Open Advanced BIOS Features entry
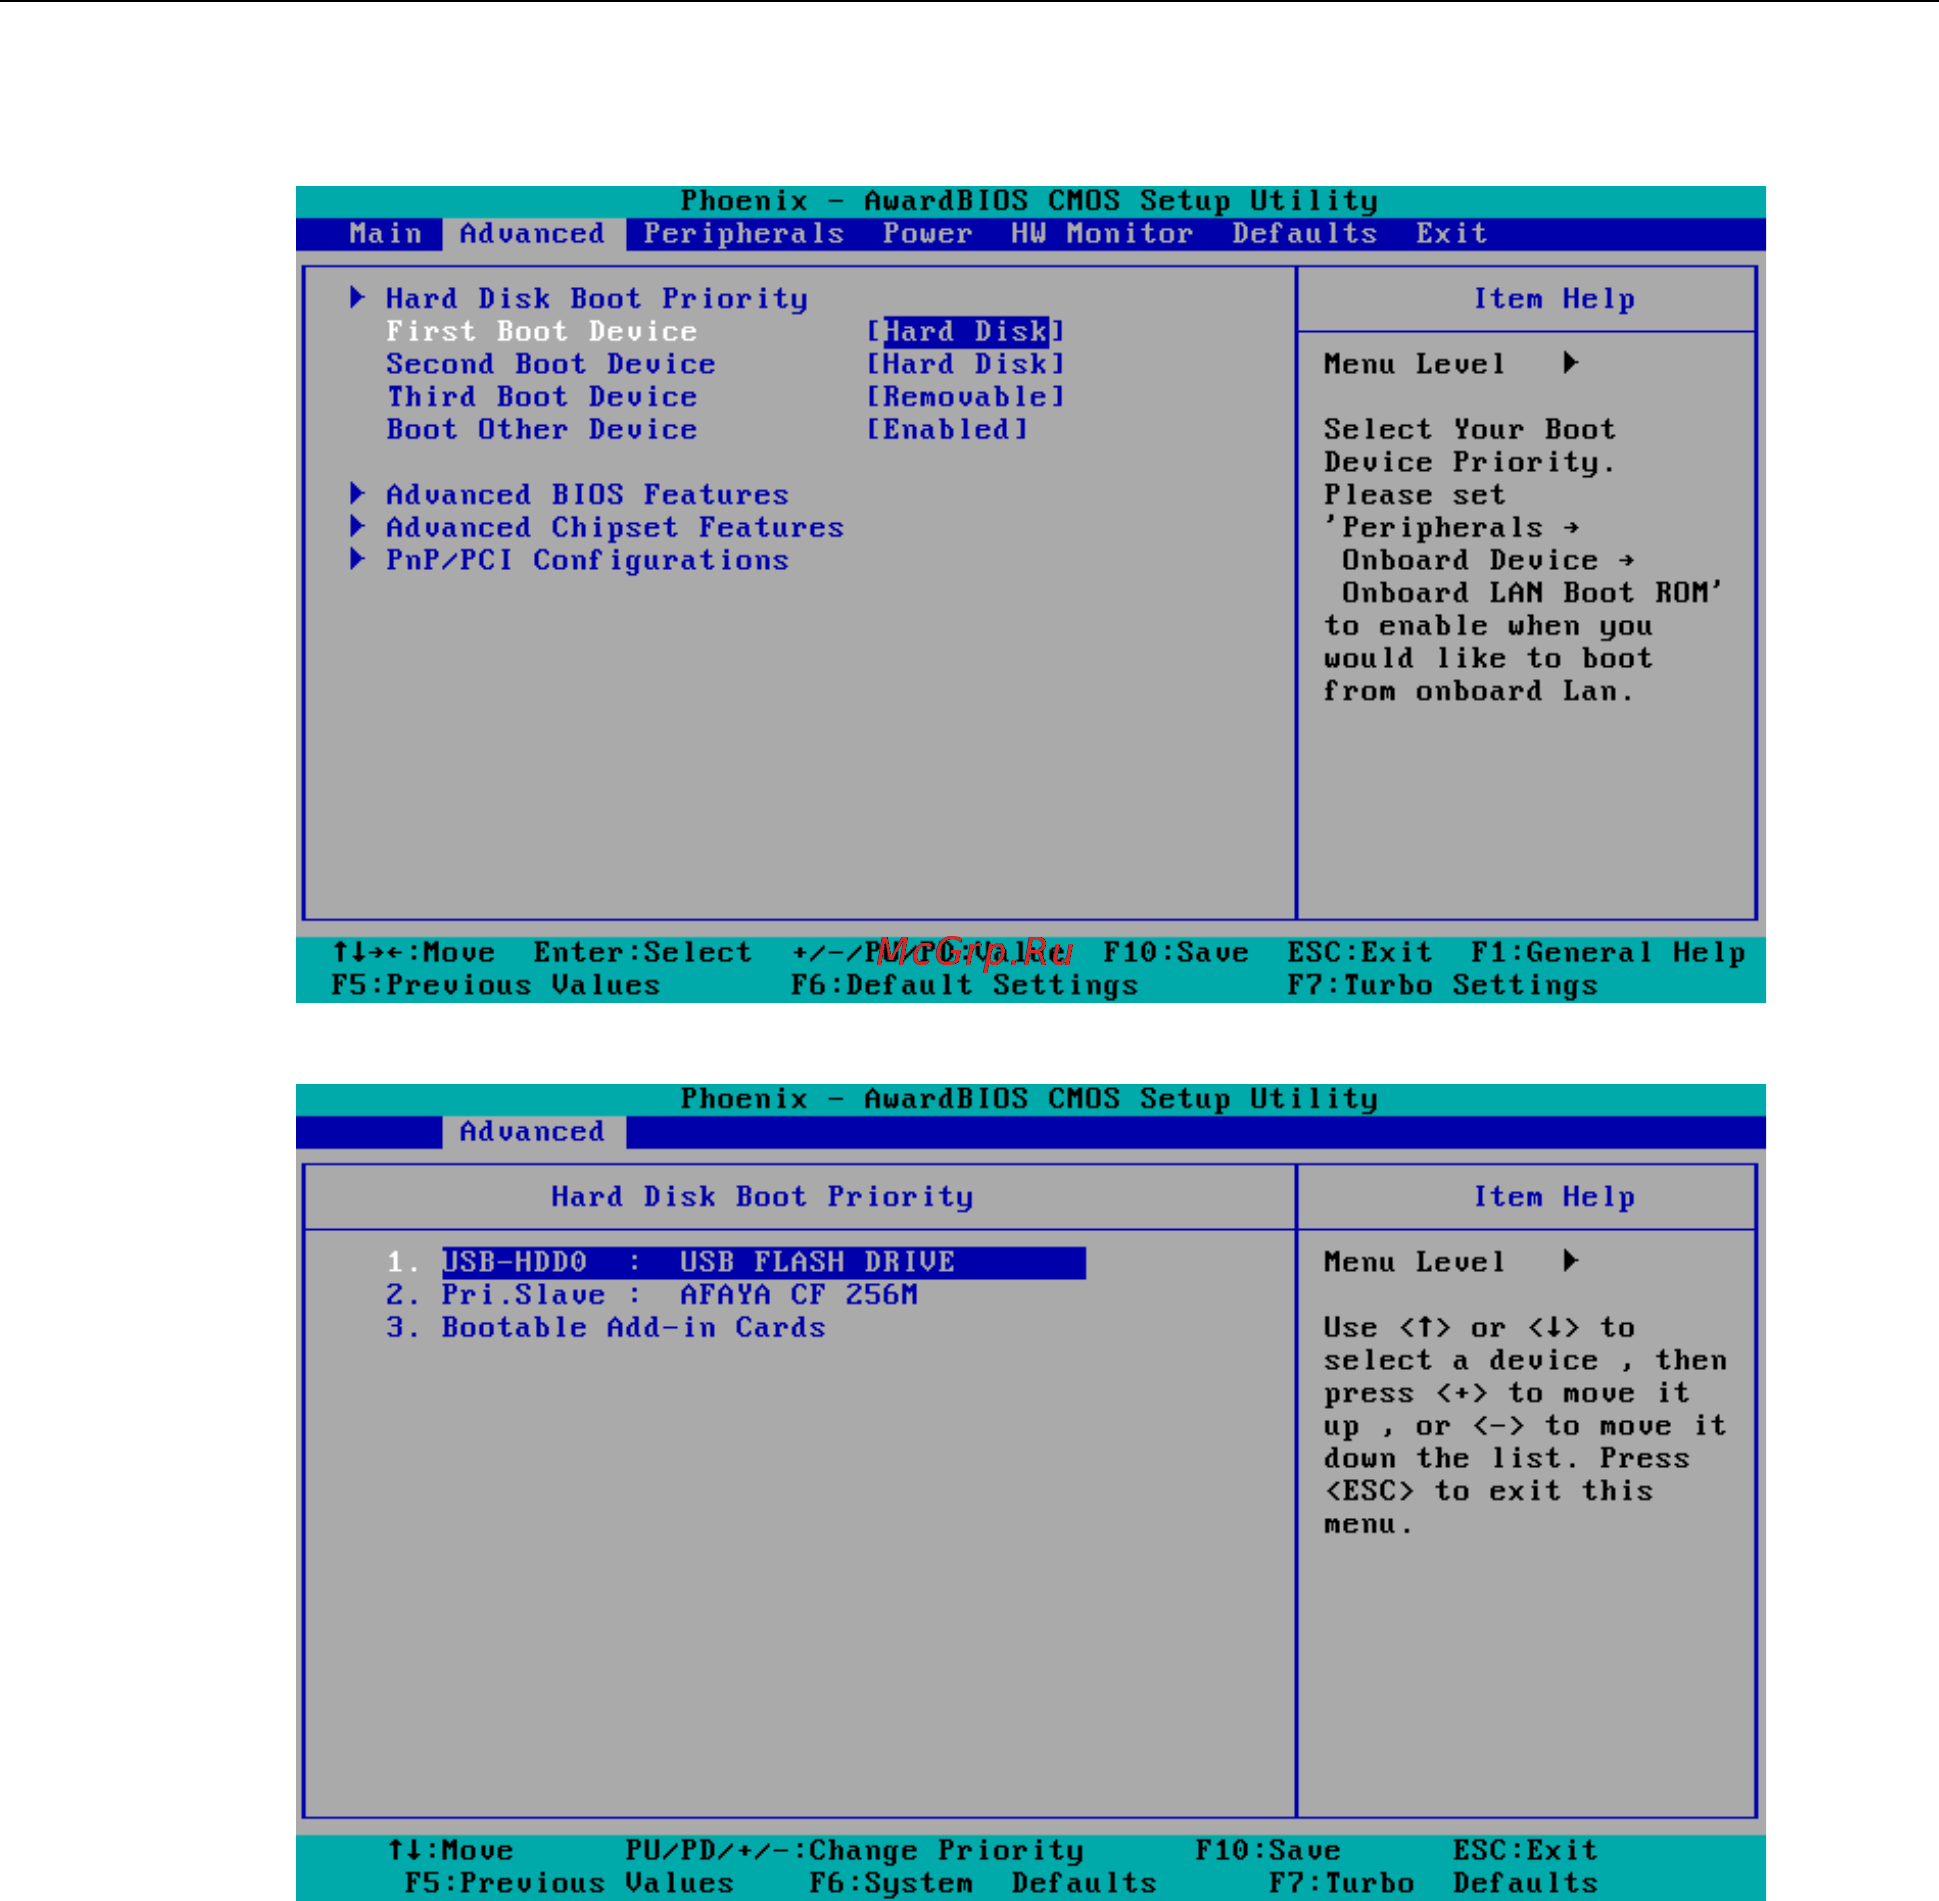 pos(587,495)
